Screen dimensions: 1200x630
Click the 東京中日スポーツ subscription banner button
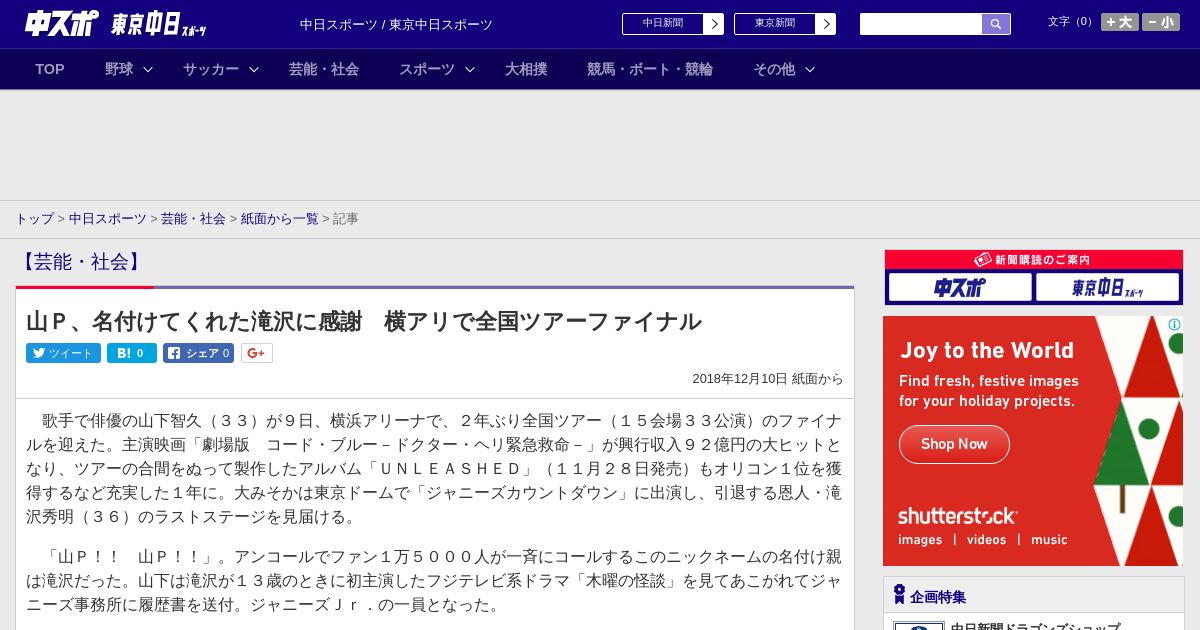pos(1107,288)
